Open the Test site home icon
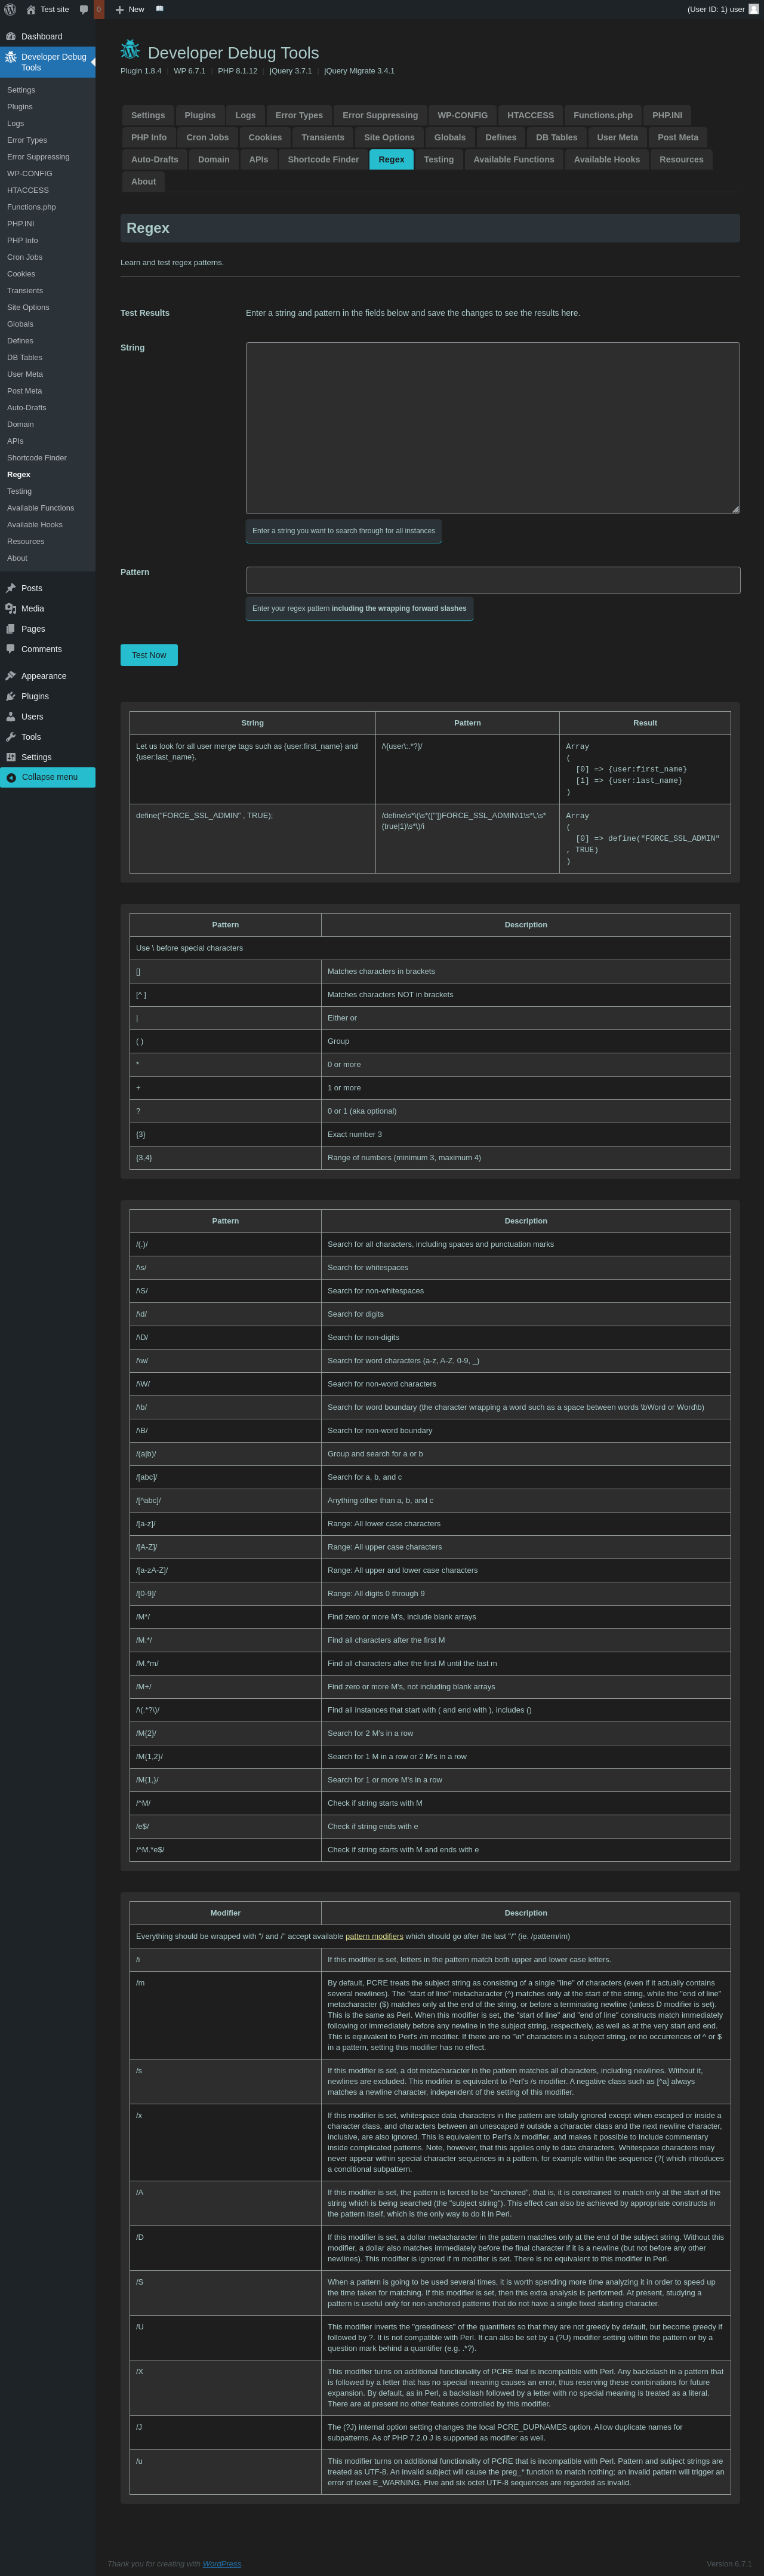Viewport: 764px width, 2576px height. point(30,9)
